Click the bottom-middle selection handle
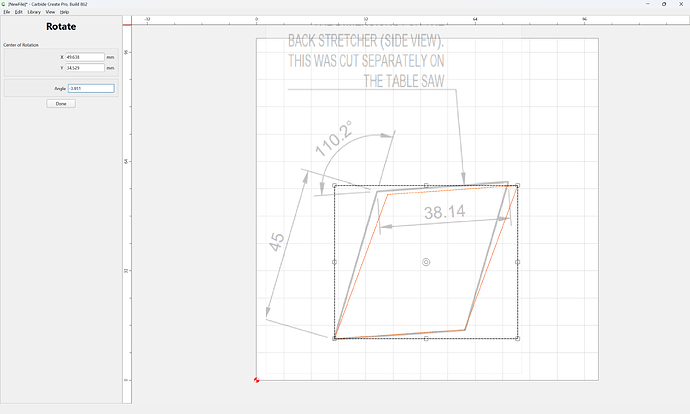 (x=426, y=338)
